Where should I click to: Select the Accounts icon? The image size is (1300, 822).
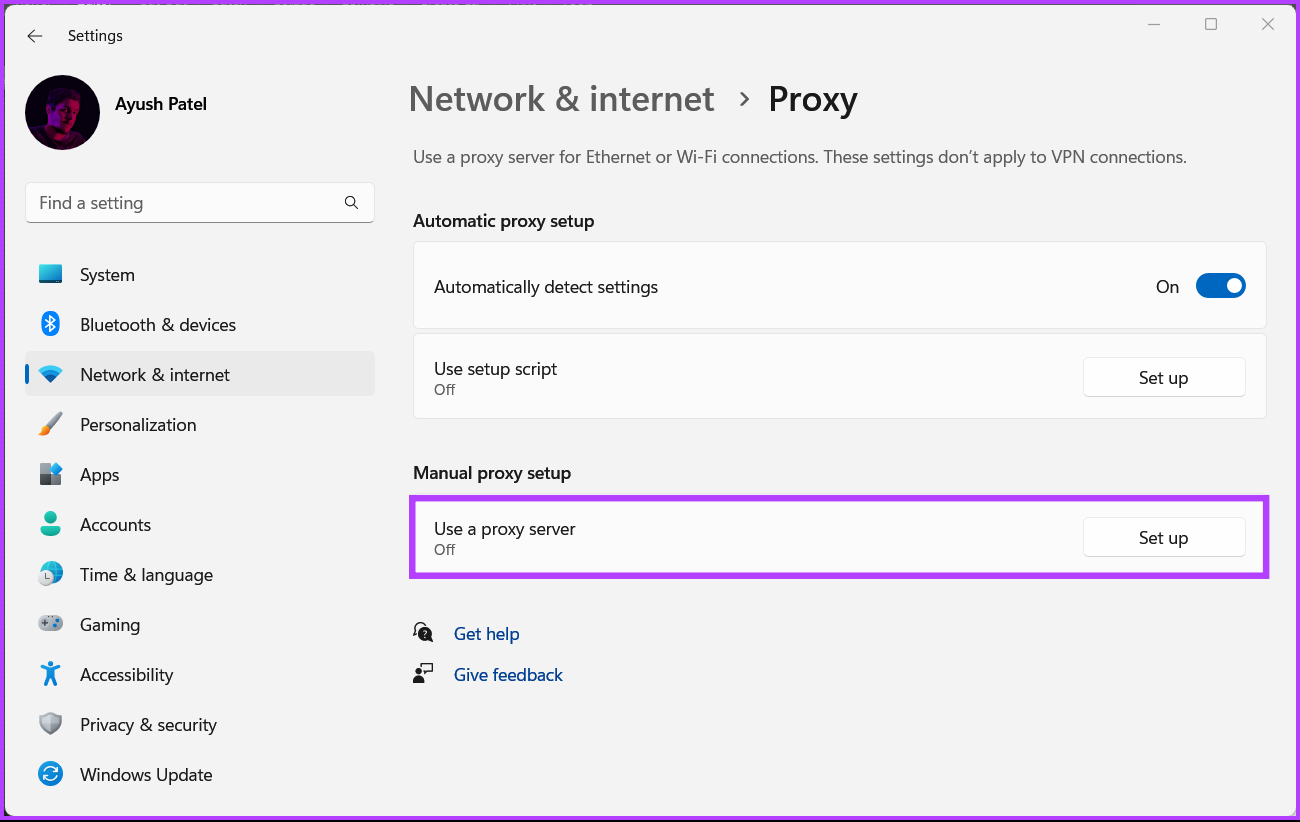tap(50, 524)
